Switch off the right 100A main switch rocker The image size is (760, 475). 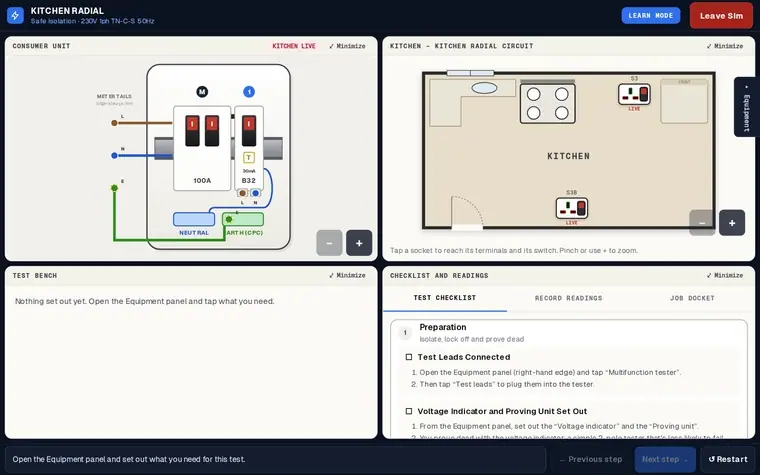coord(212,130)
